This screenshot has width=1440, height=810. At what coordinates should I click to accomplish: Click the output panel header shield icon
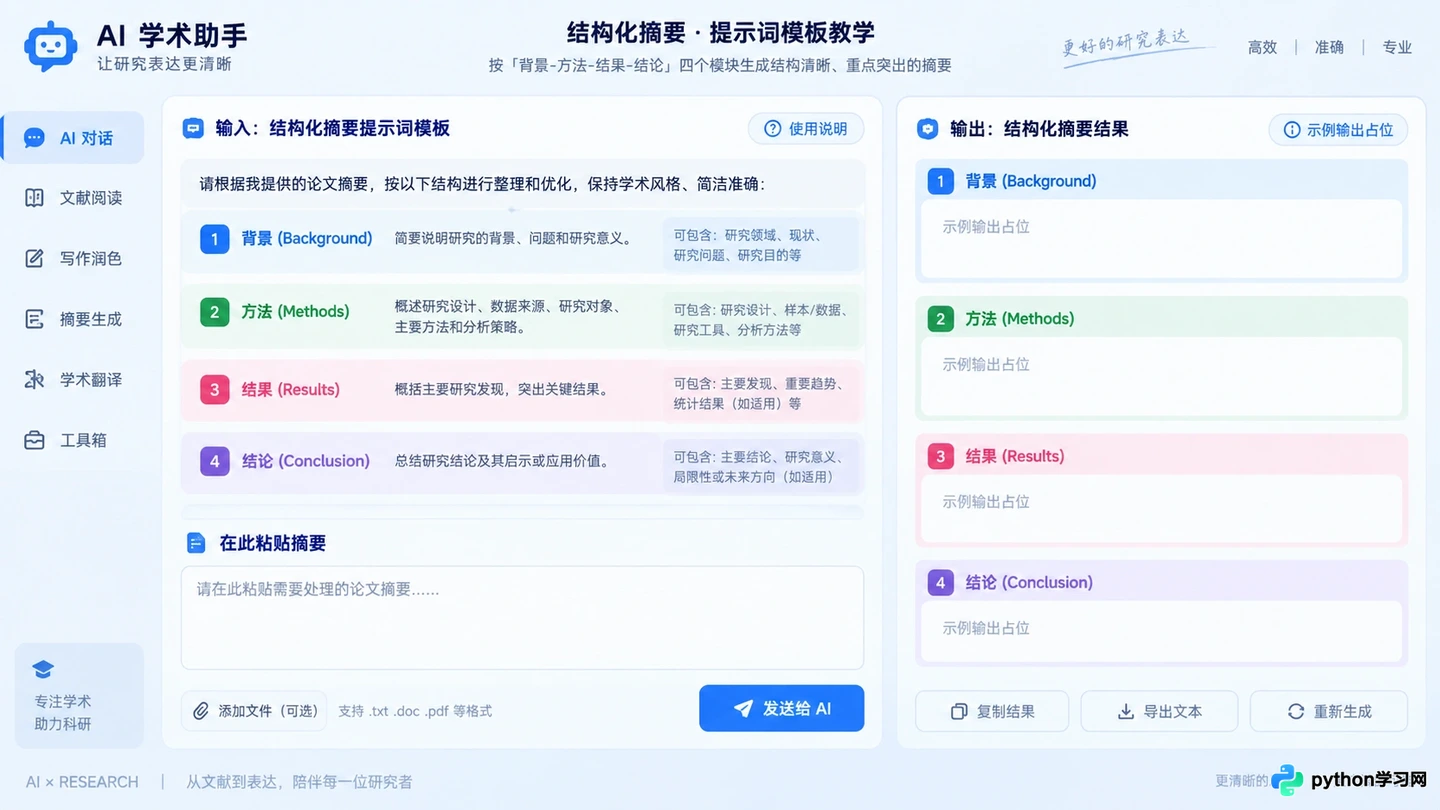[x=928, y=129]
